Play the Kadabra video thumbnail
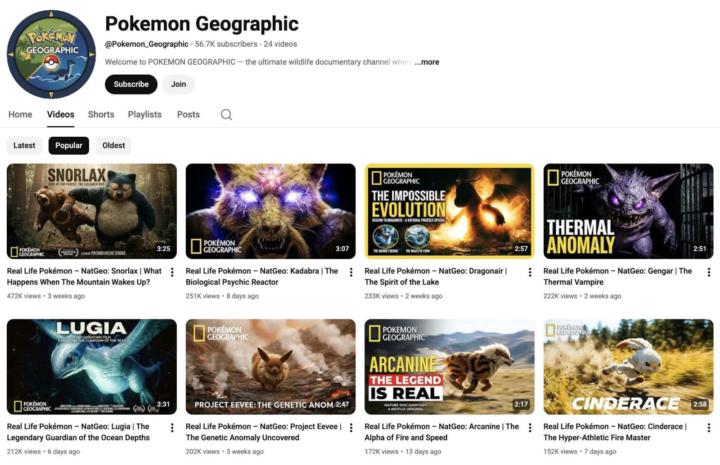Screen dimensions: 720x465 point(270,211)
